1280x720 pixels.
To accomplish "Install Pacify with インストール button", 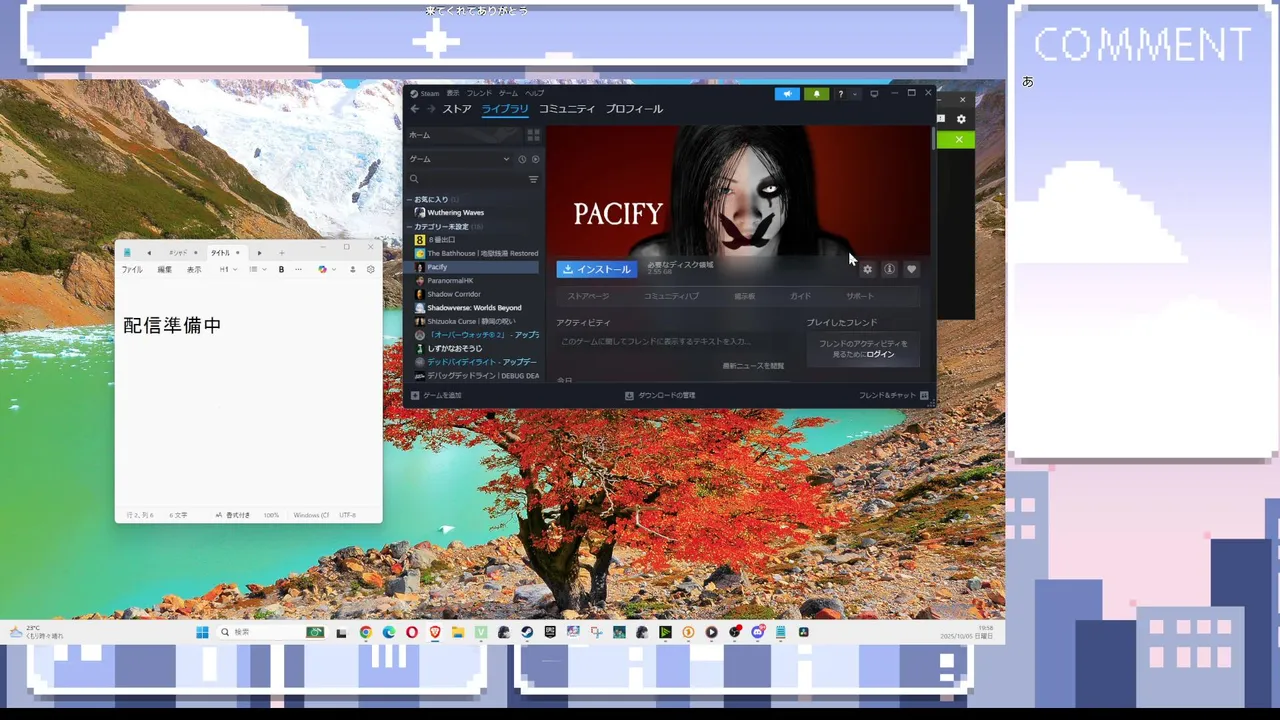I will (x=596, y=269).
